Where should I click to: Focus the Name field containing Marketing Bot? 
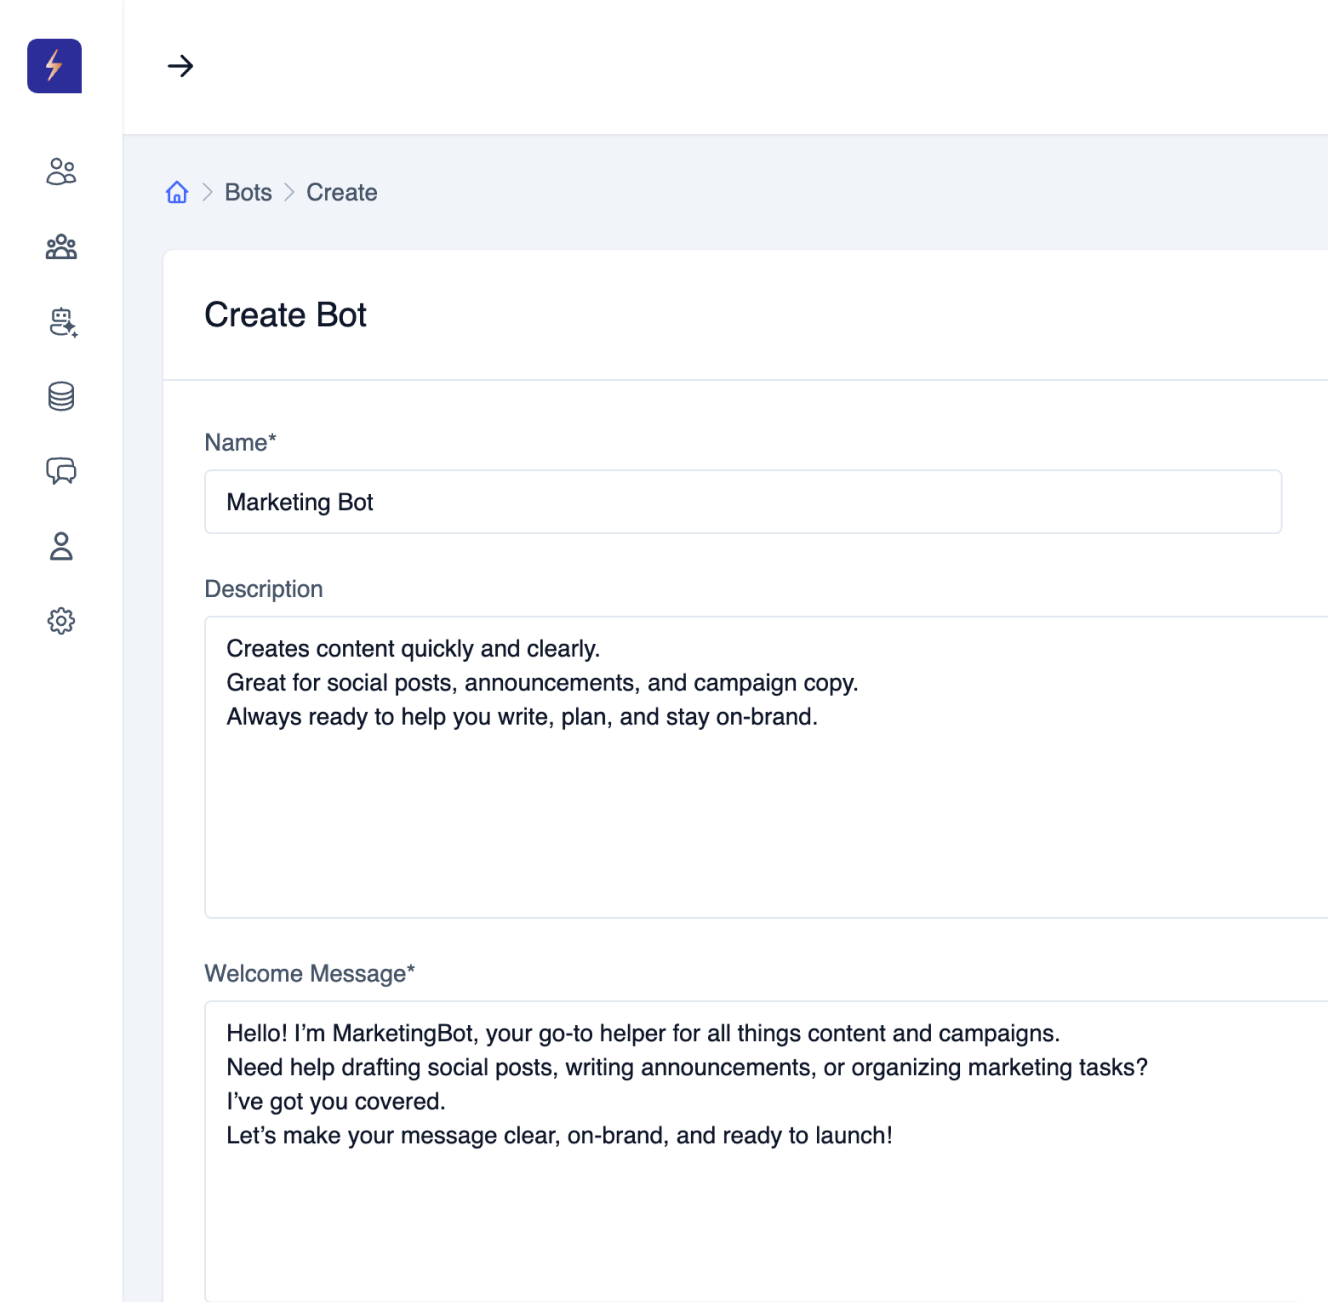742,502
